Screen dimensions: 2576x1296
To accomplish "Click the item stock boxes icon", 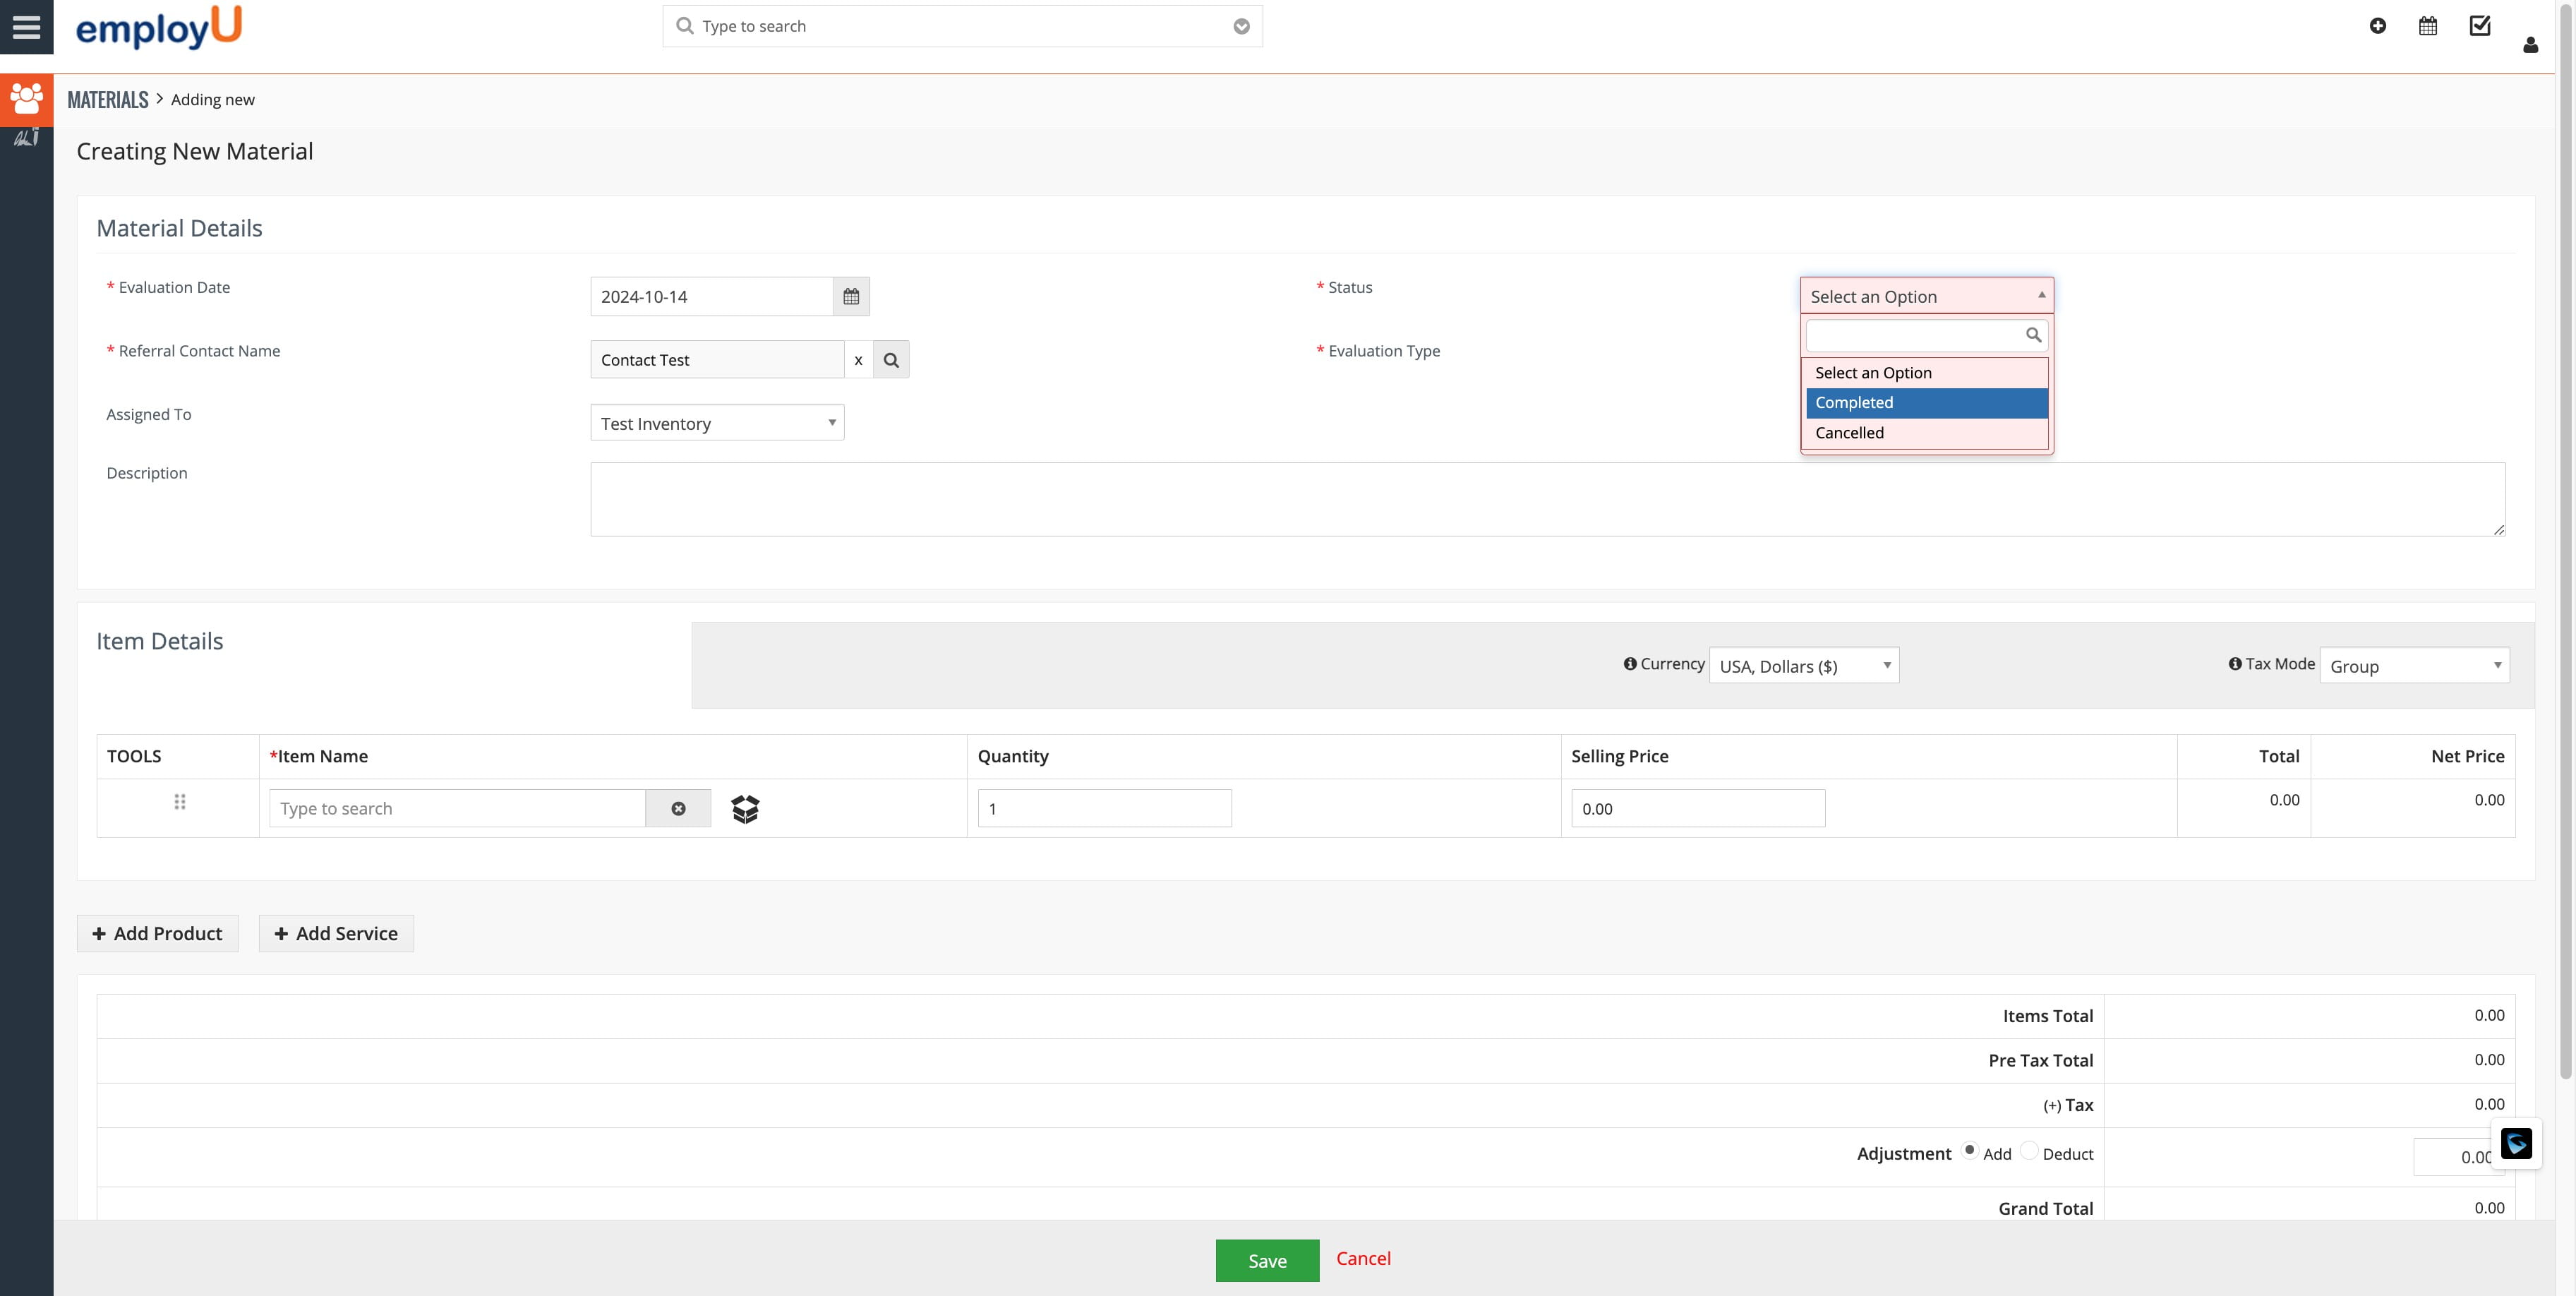I will pyautogui.click(x=745, y=808).
